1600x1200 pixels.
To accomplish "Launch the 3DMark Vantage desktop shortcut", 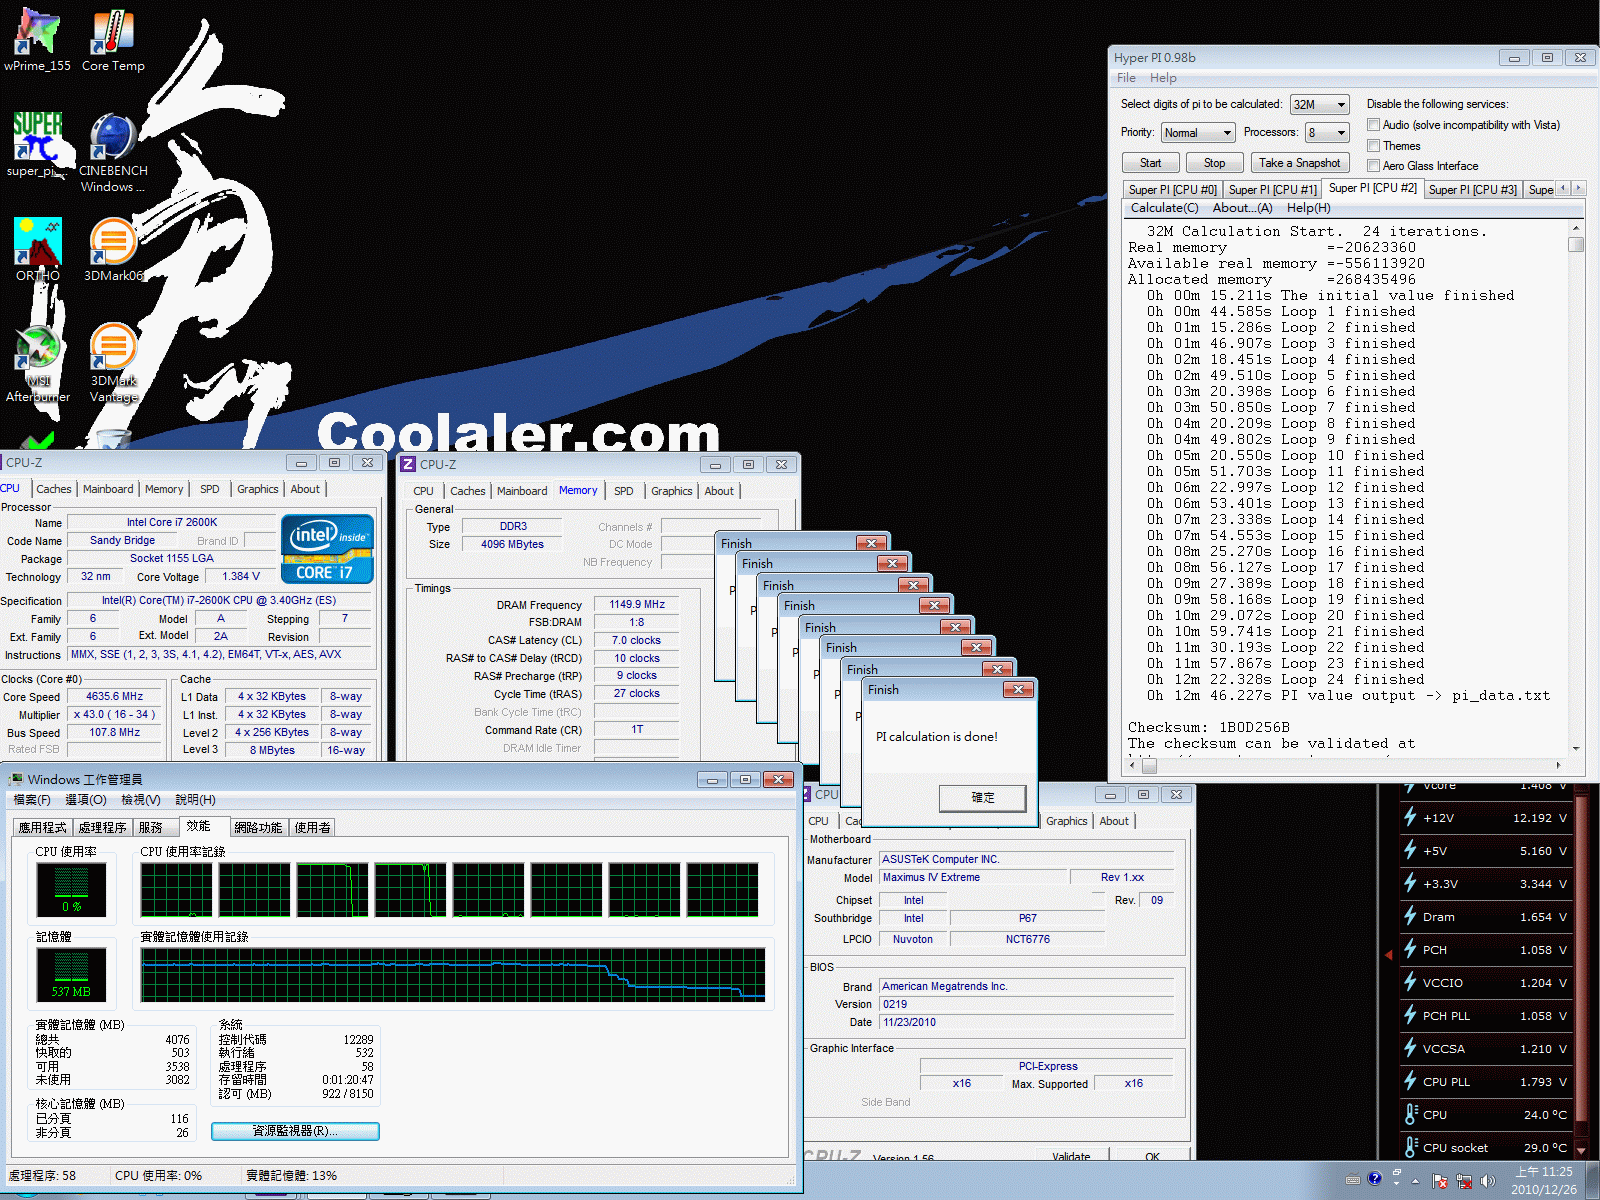I will [113, 363].
